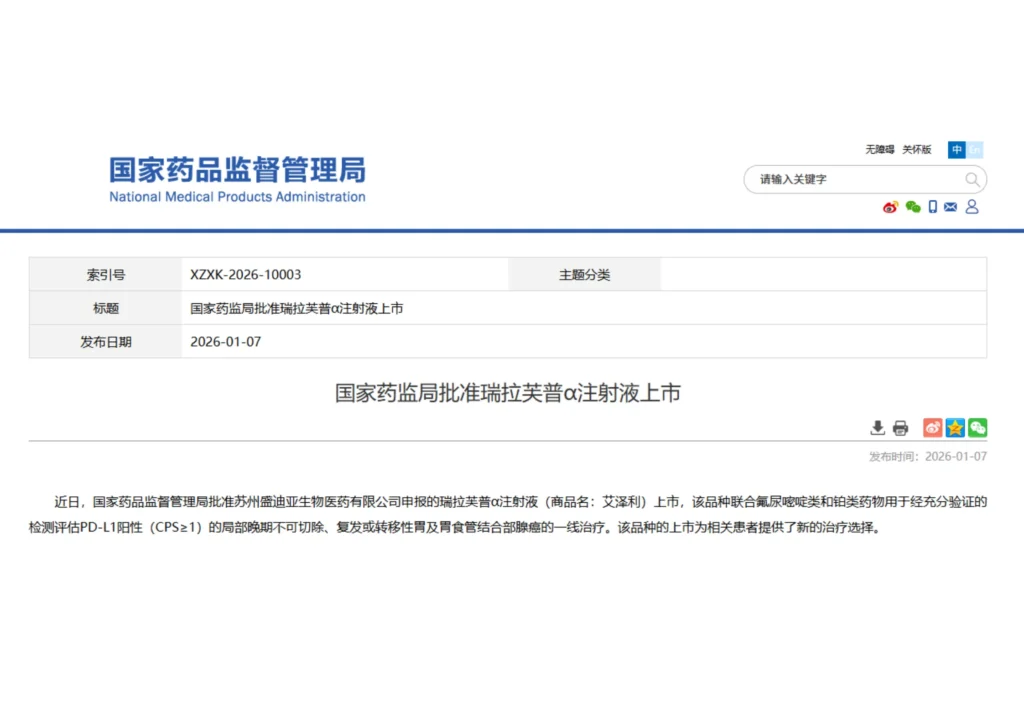
Task: Click the 主题分类 table header cell
Action: pos(584,275)
